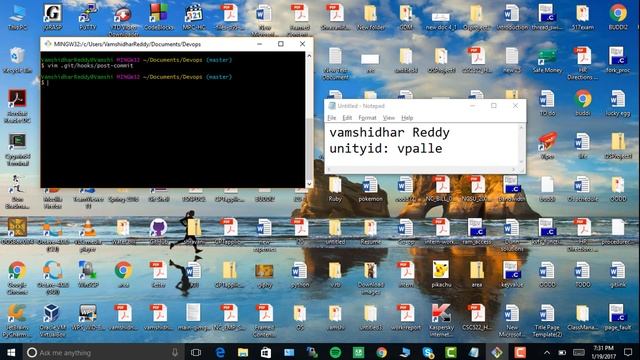Open the Recycle Bin icon
640x360 pixels.
click(17, 60)
